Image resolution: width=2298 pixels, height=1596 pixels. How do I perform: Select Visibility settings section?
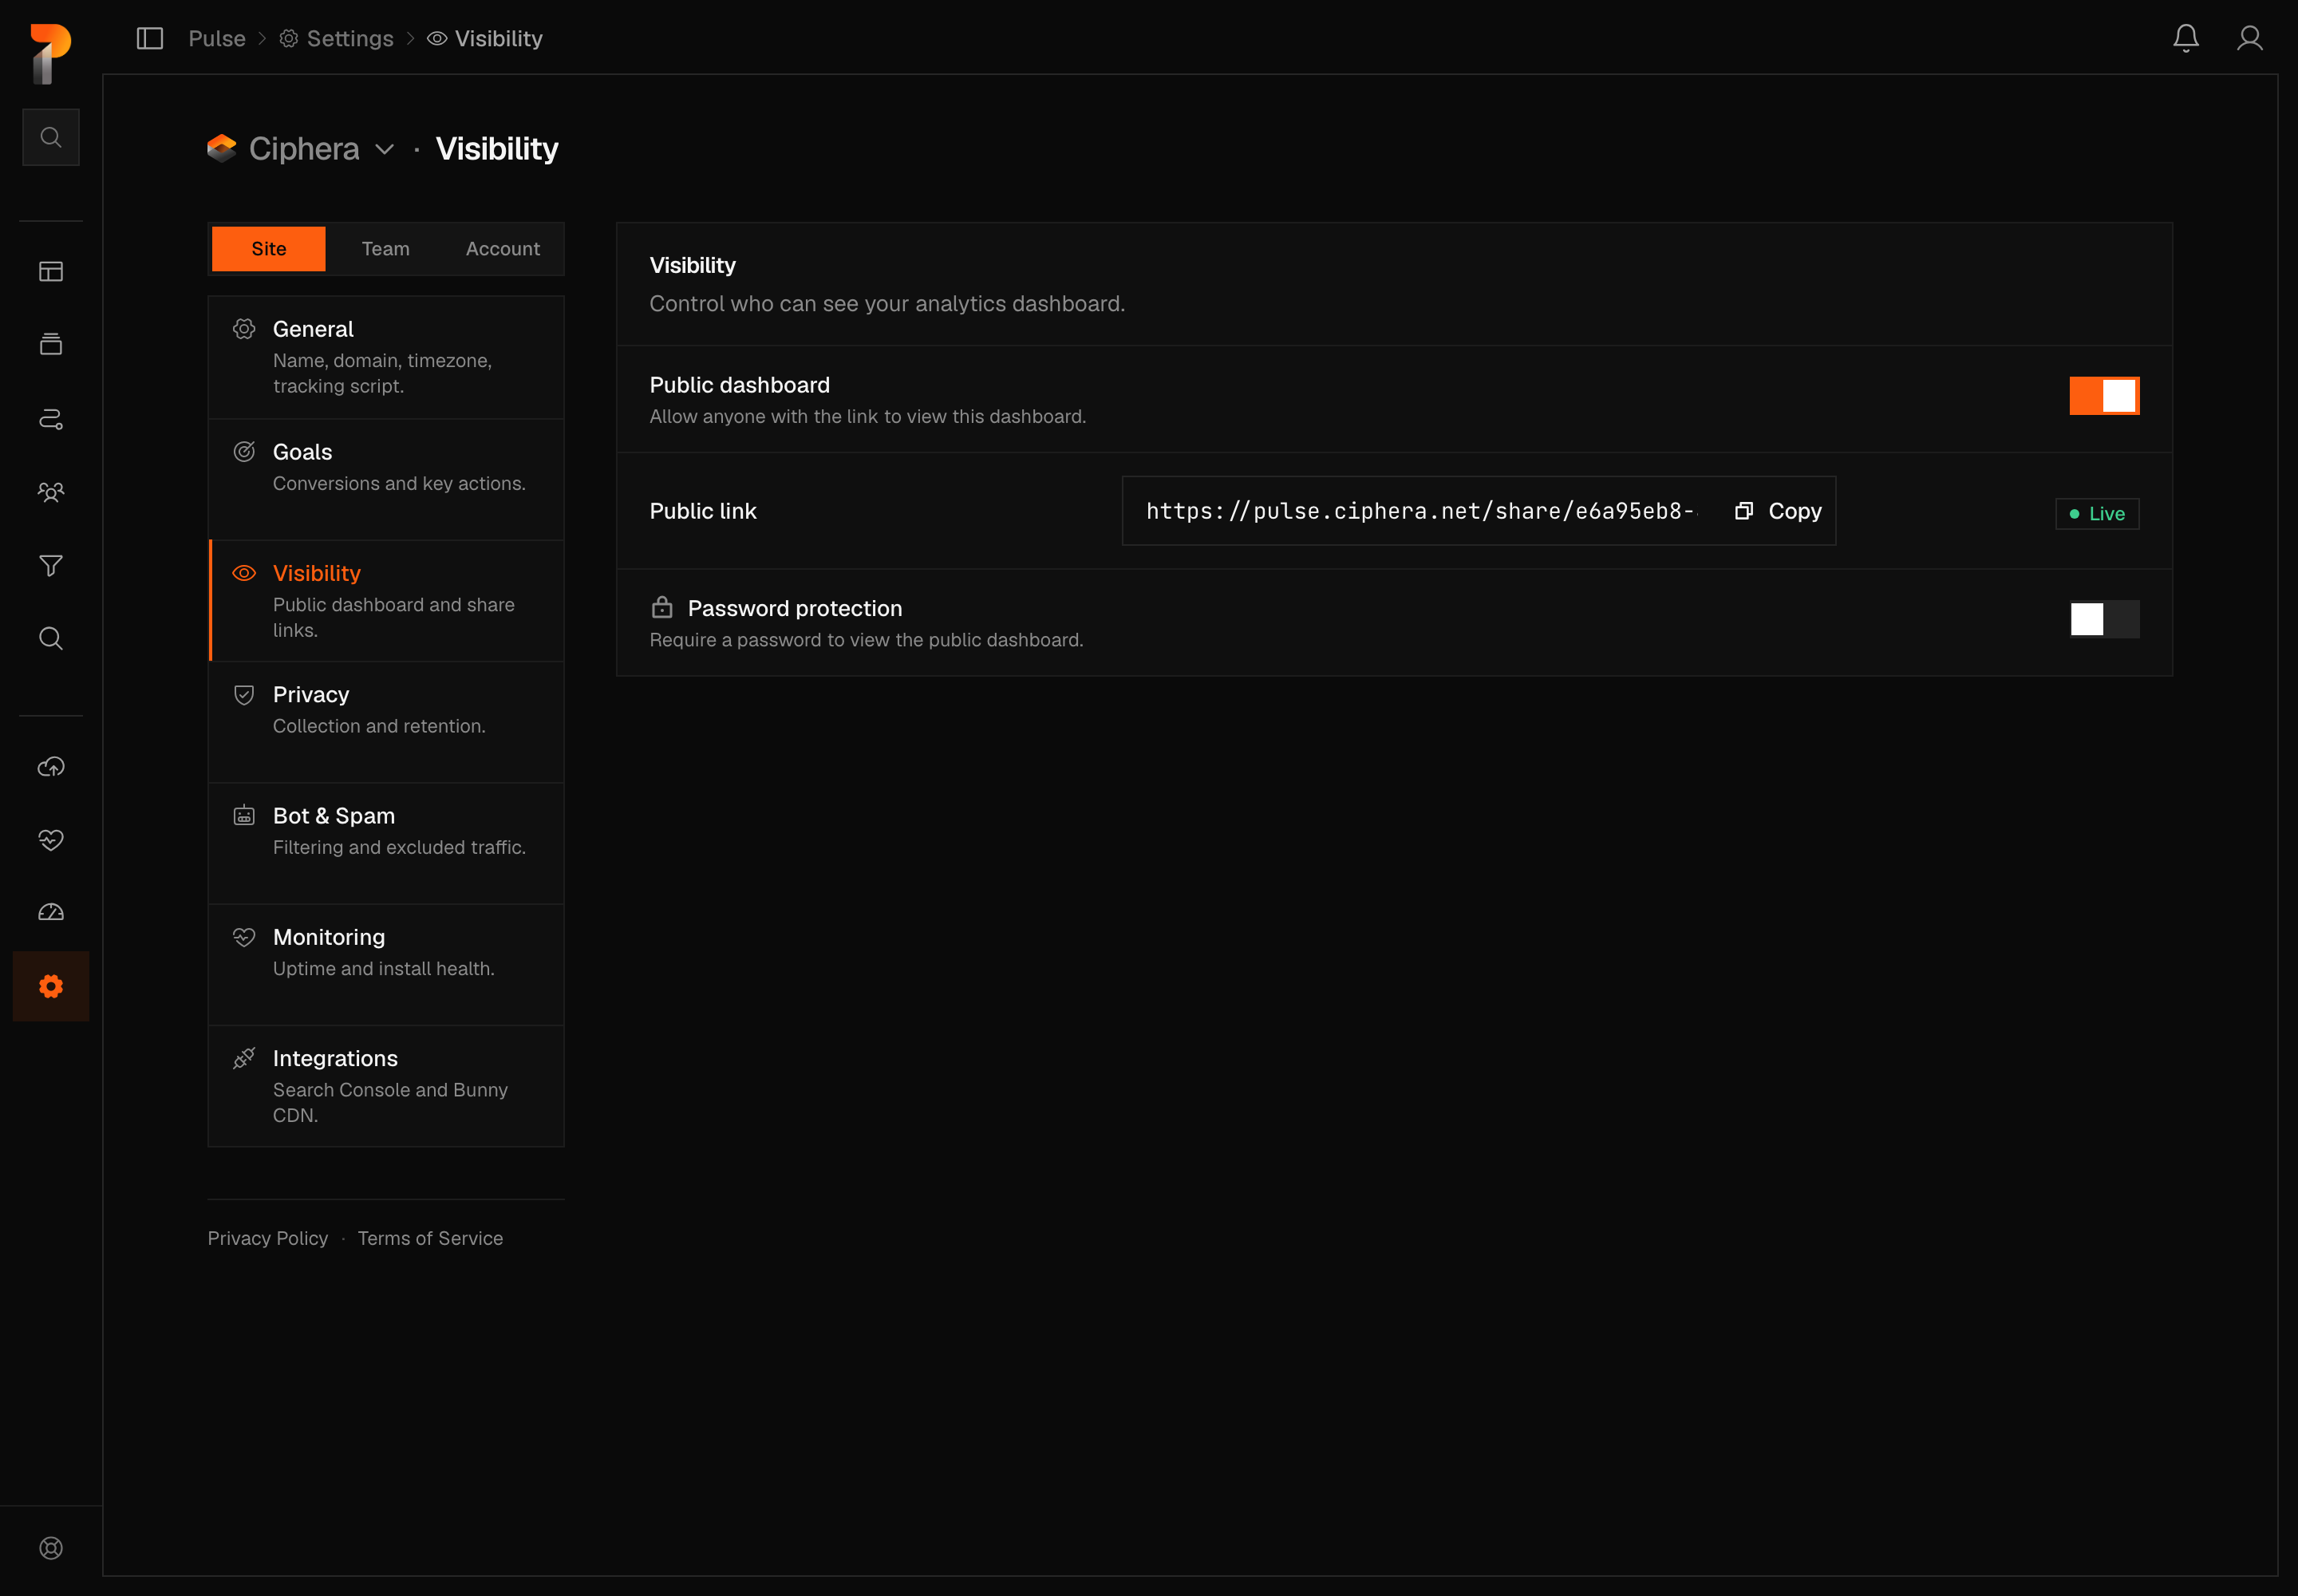click(386, 601)
